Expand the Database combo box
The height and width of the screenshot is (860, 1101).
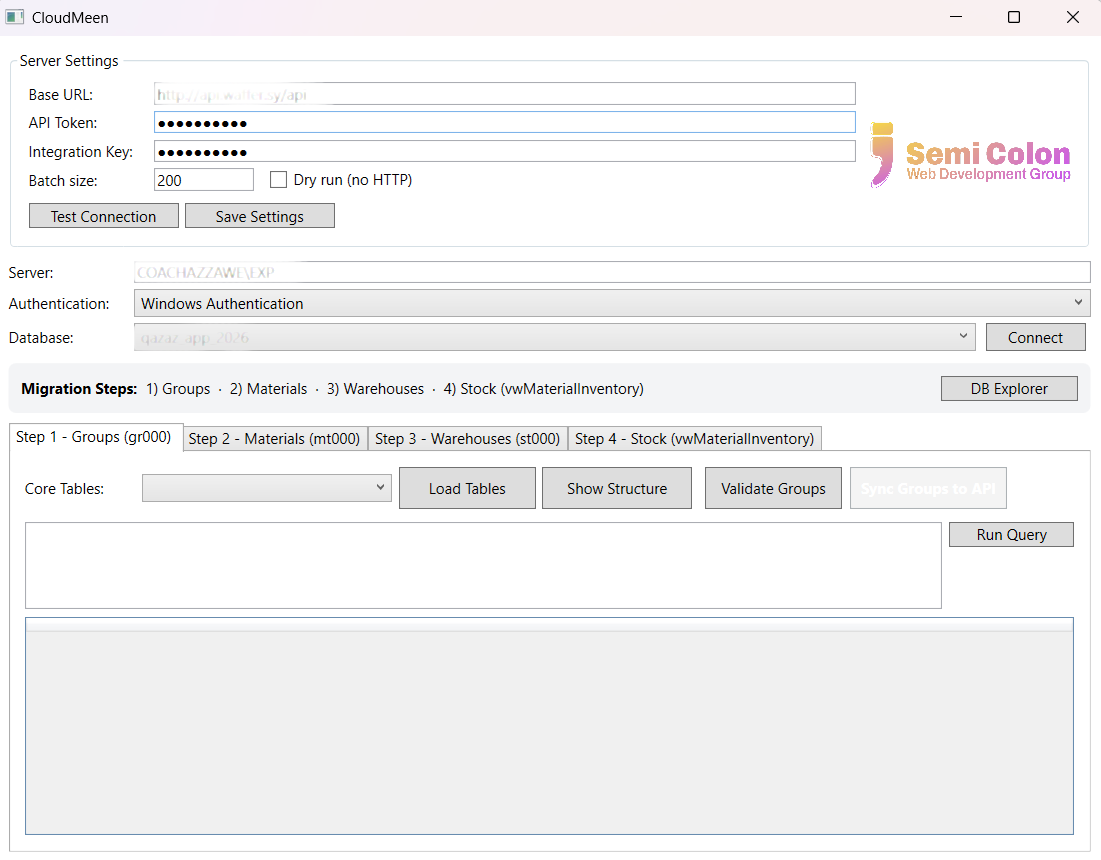coord(554,337)
